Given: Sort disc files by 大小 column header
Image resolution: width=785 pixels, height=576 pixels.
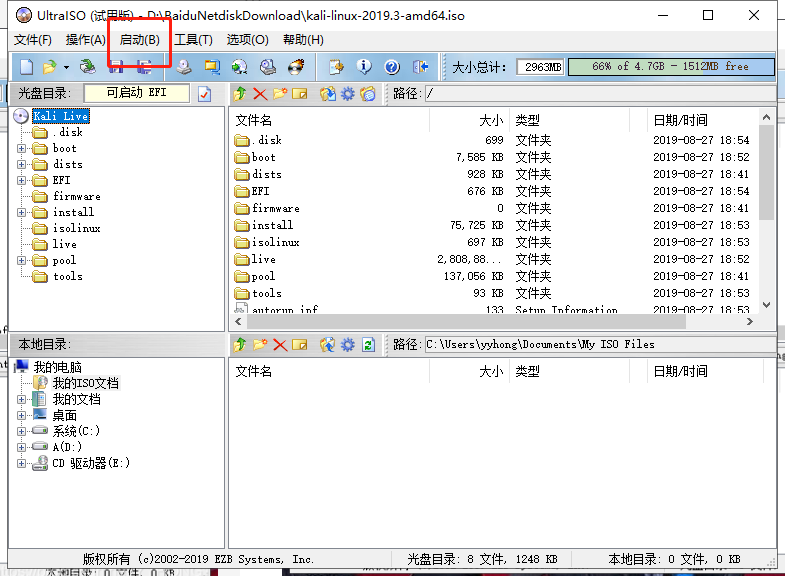Looking at the screenshot, I should pos(470,120).
